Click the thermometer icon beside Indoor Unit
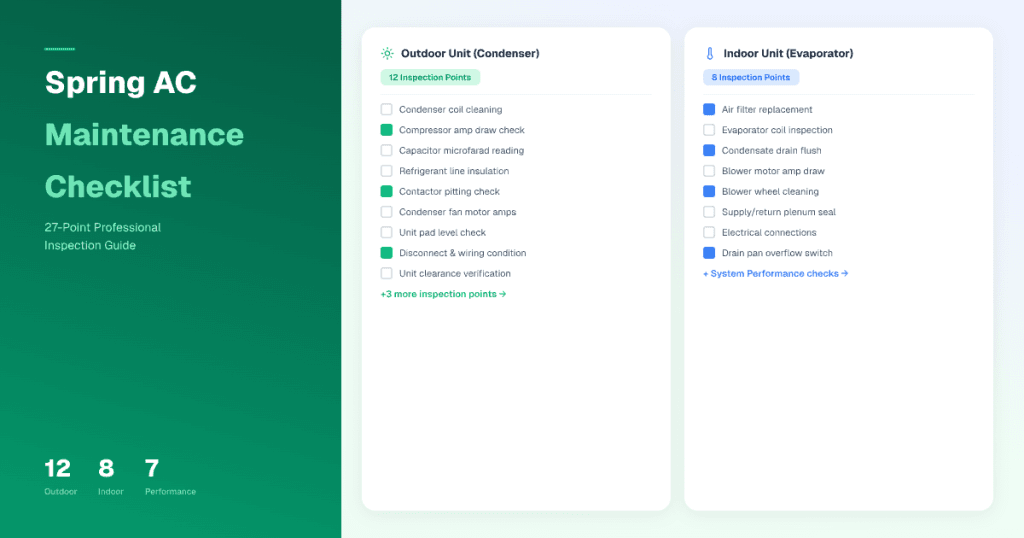The image size is (1024, 538). tap(709, 54)
